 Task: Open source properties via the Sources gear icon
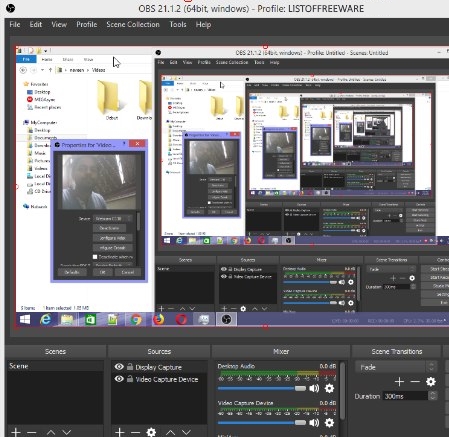click(151, 432)
